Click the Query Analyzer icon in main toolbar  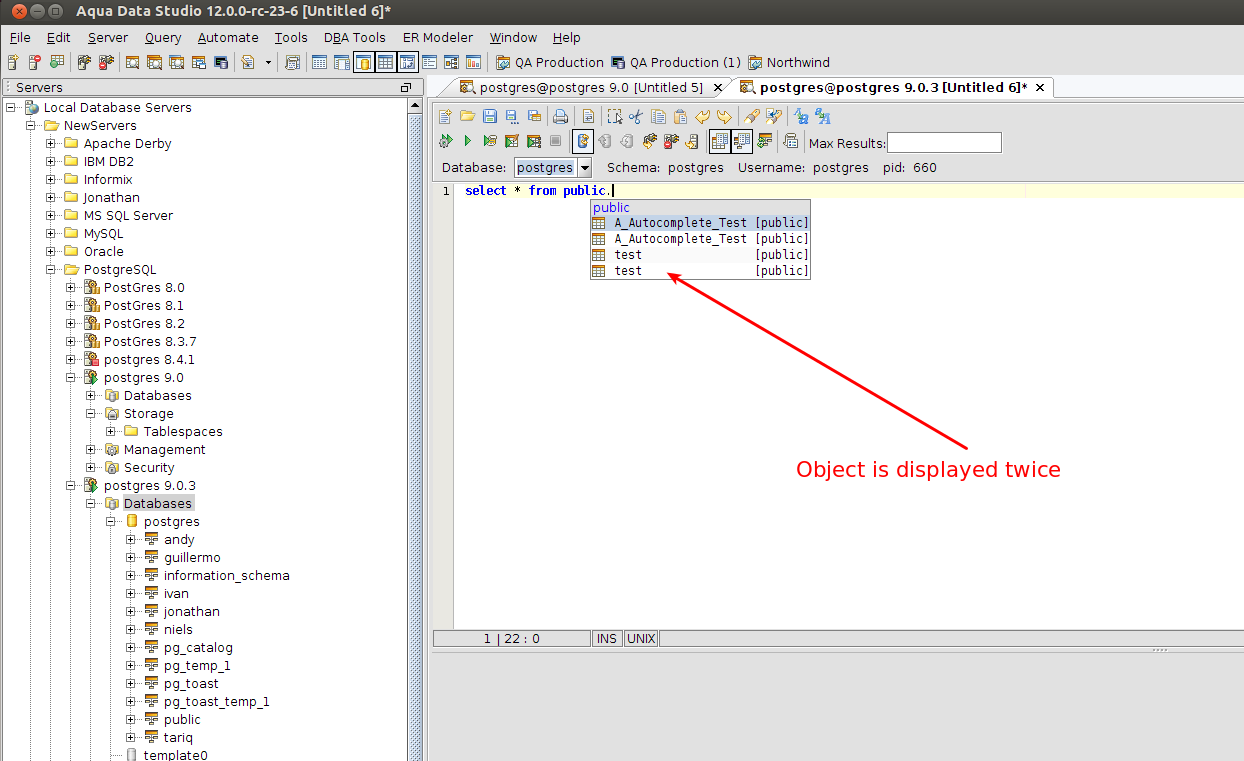(x=132, y=62)
